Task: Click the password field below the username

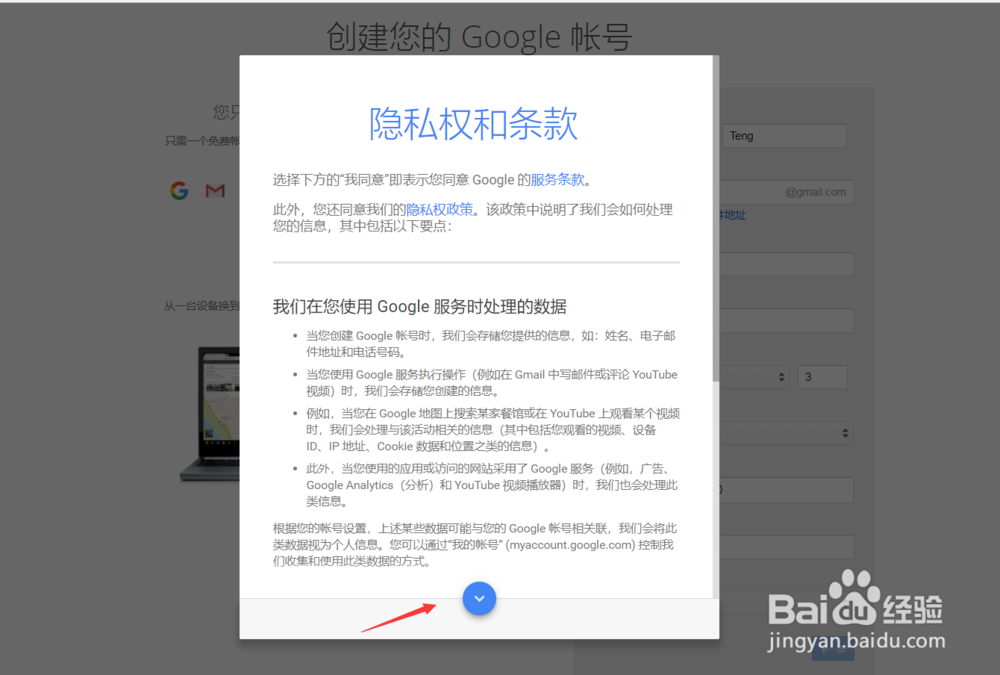Action: point(786,264)
